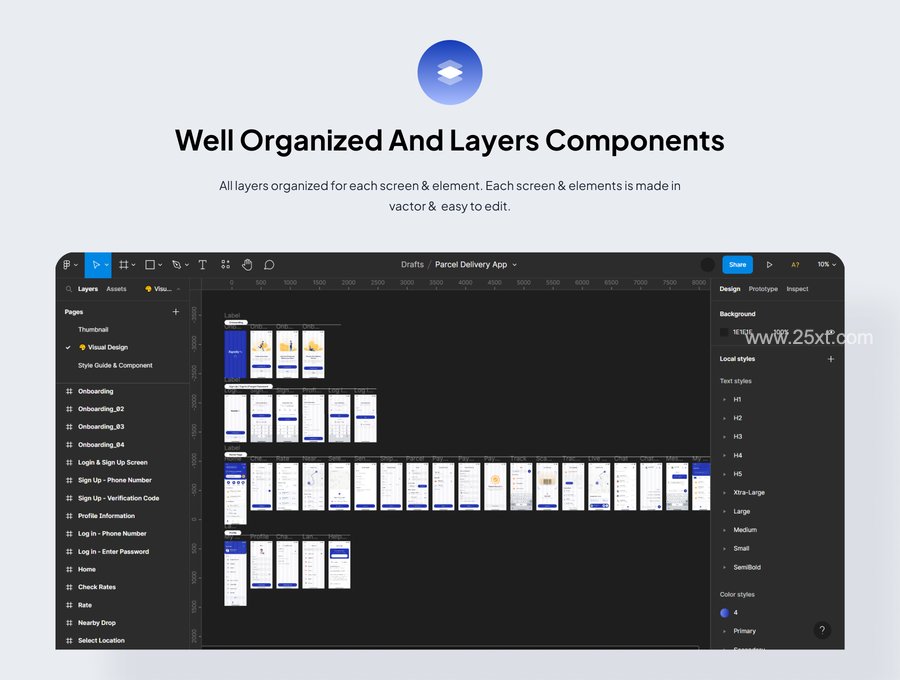
Task: Click the blue Share button
Action: click(x=738, y=265)
